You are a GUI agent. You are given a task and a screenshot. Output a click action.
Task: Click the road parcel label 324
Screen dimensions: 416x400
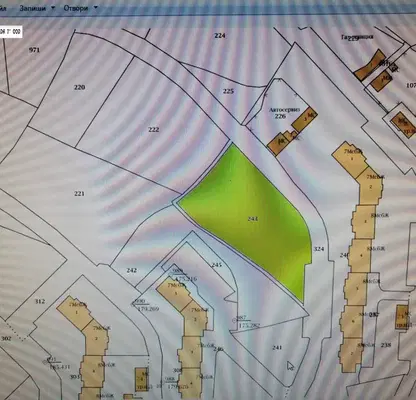click(319, 249)
